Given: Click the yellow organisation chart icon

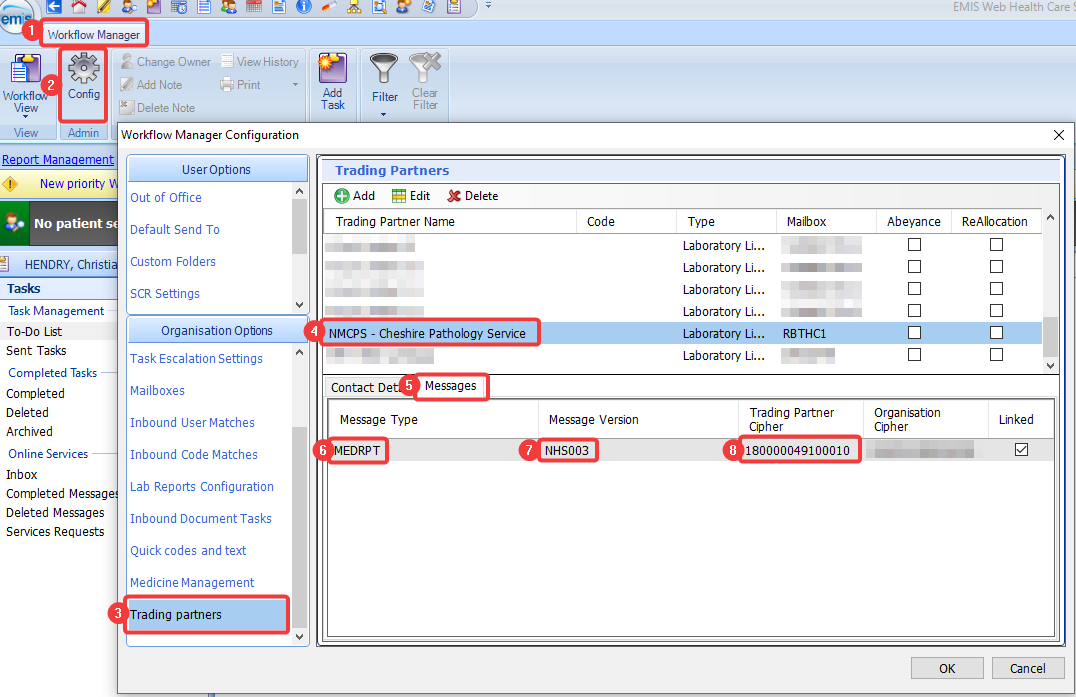Looking at the screenshot, I should pos(354,7).
